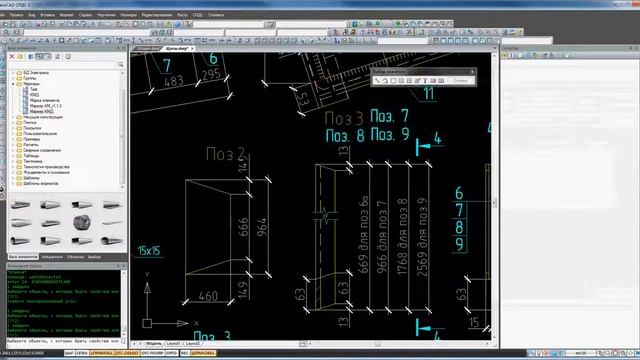Screen dimensions: 640x360
Task: Select the first profile thumbnail in preview grid
Action: coord(20,204)
